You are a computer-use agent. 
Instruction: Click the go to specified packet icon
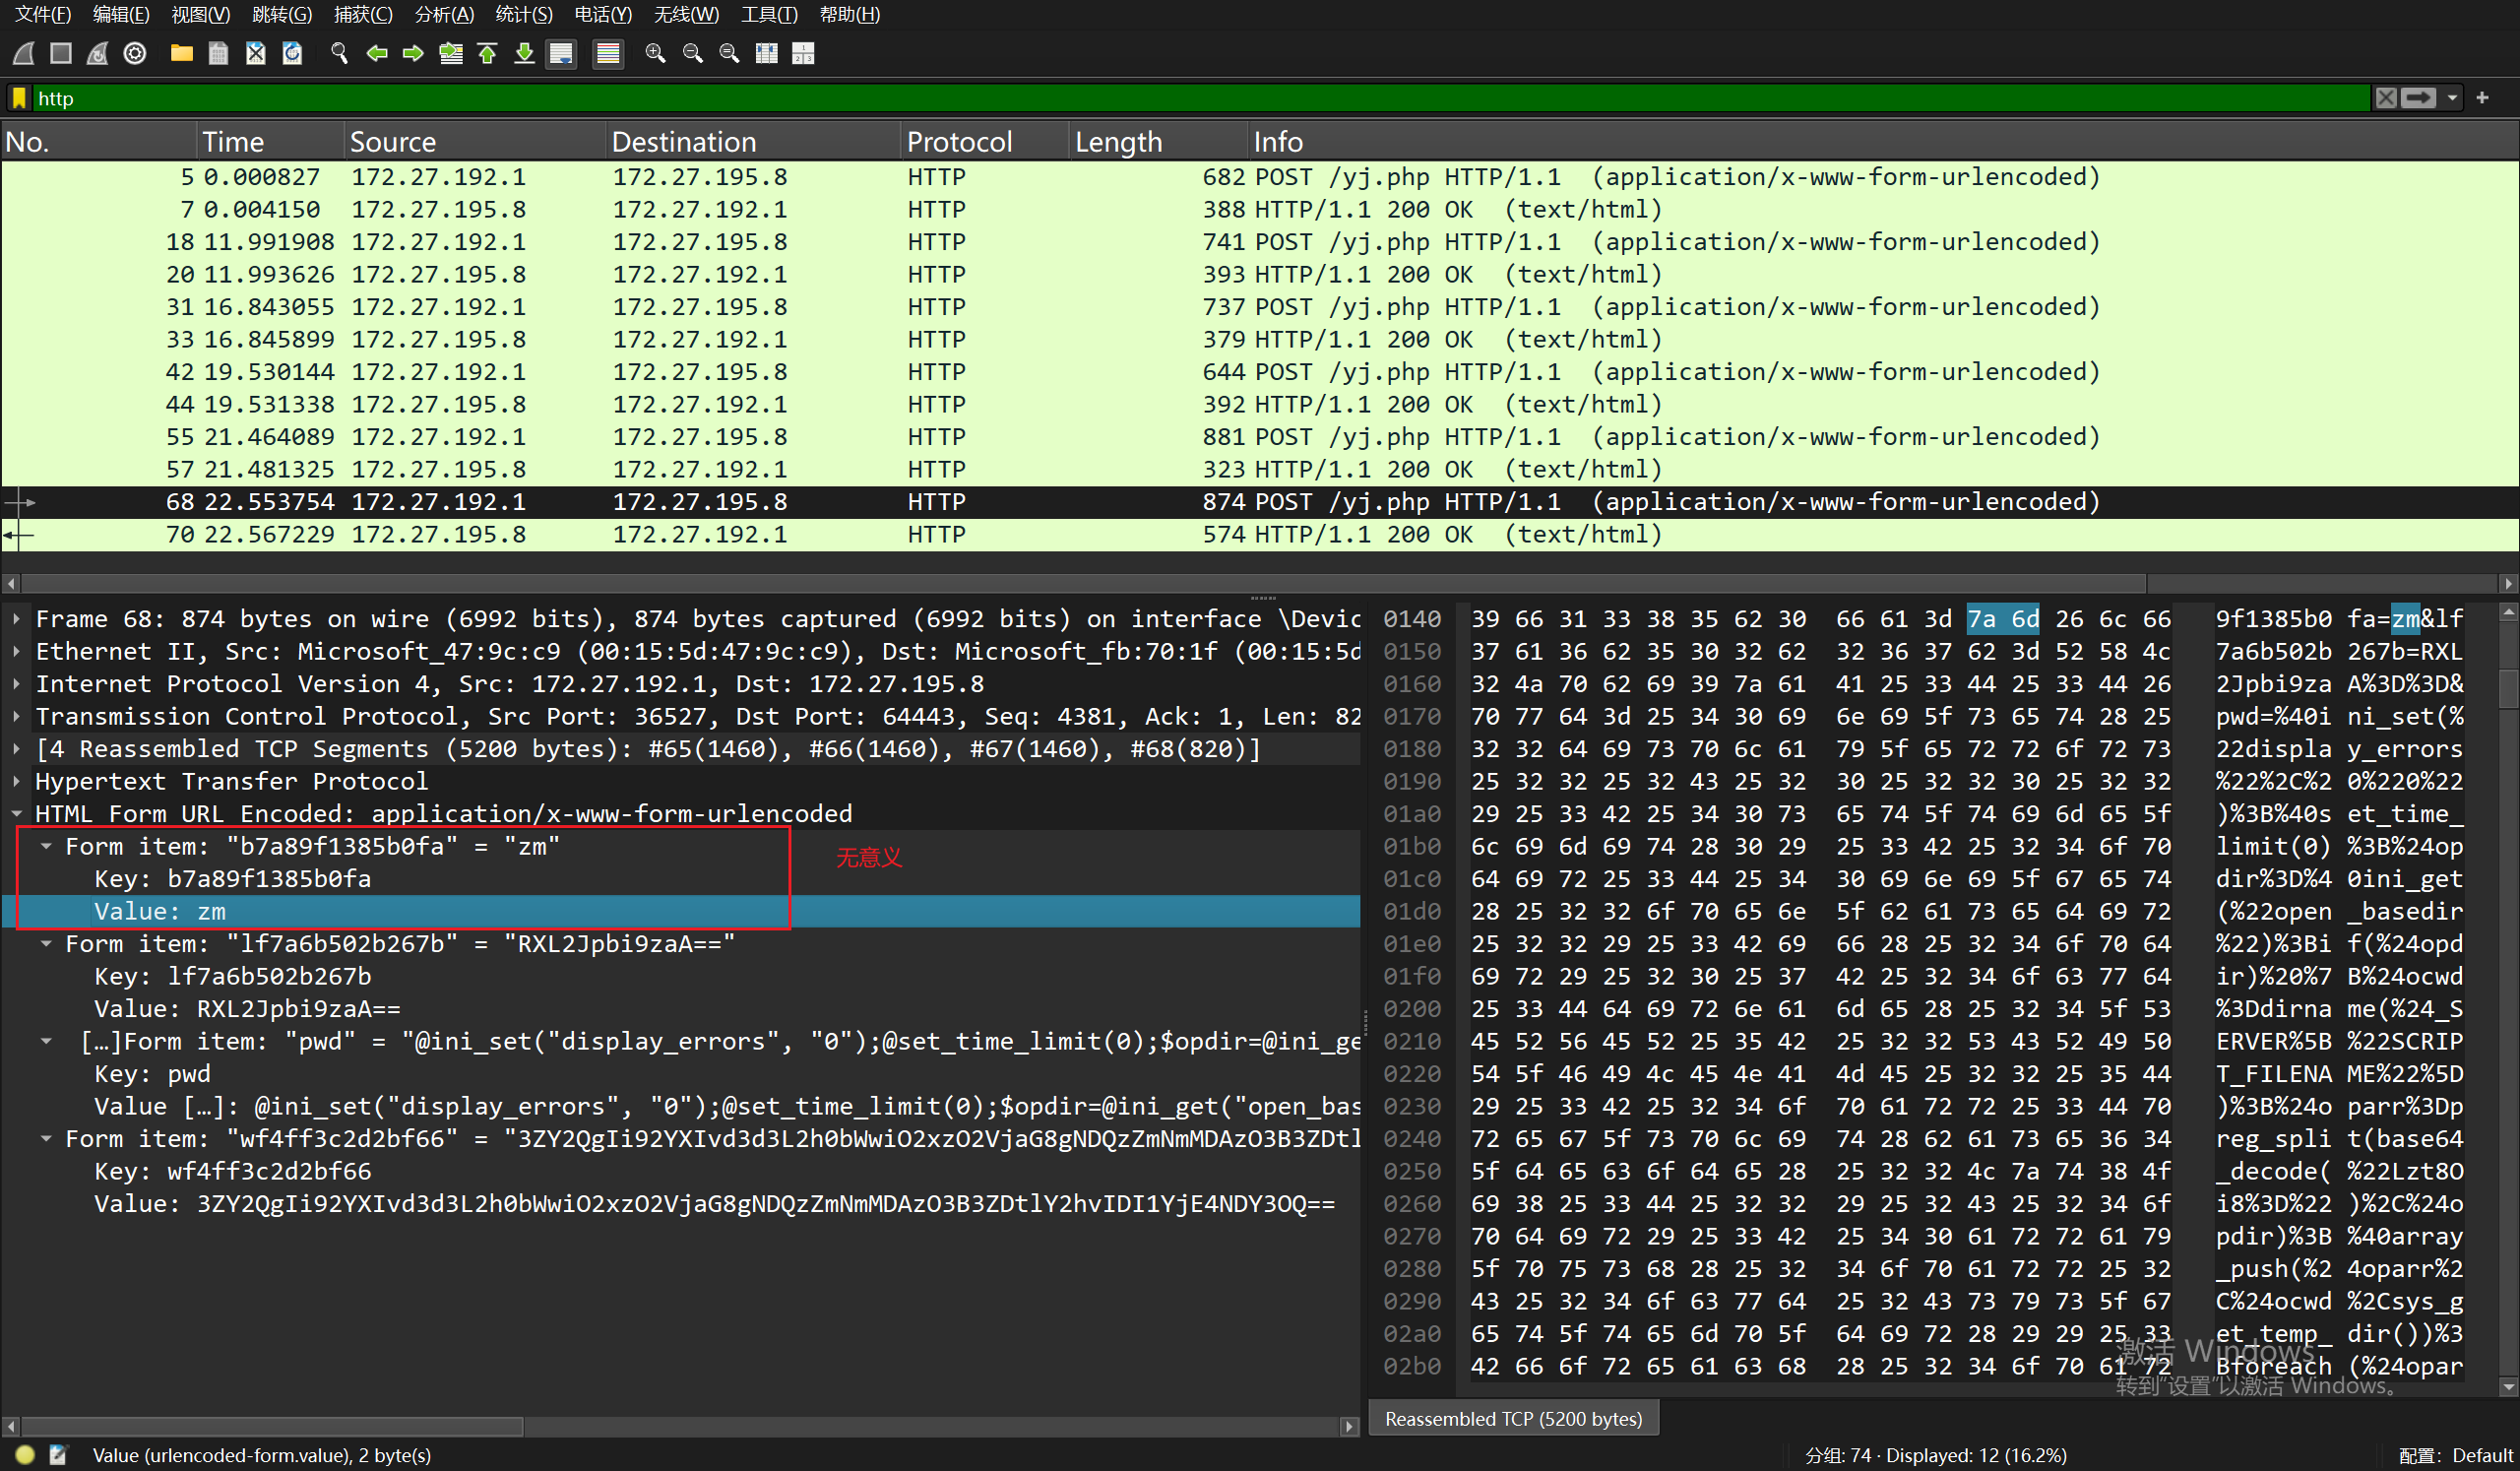451,53
